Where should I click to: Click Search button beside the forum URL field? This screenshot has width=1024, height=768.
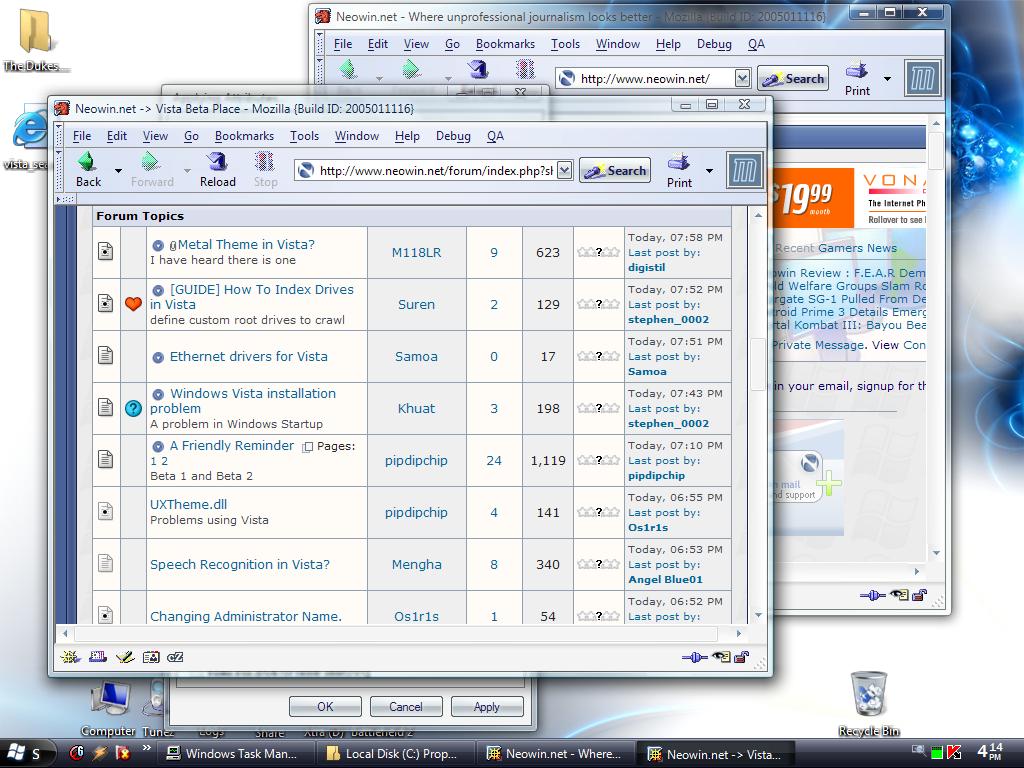(615, 170)
